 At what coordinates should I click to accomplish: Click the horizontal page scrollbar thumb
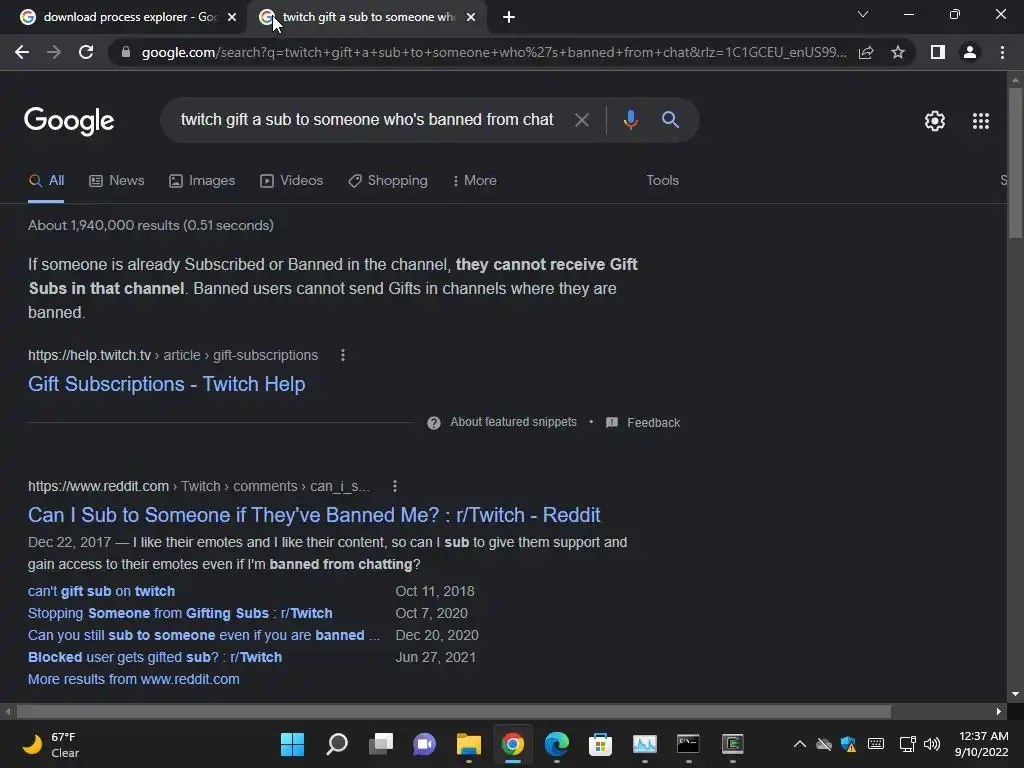(454, 711)
